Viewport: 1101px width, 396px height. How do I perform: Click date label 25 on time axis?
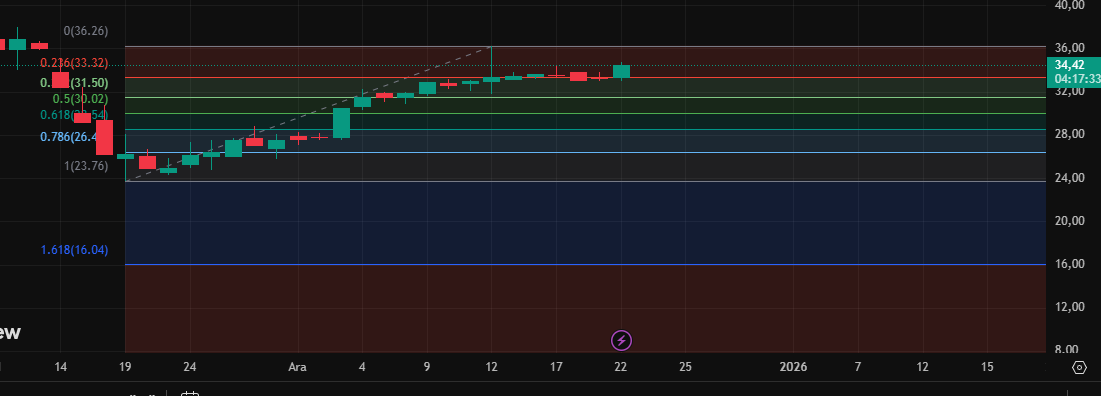[x=685, y=367]
